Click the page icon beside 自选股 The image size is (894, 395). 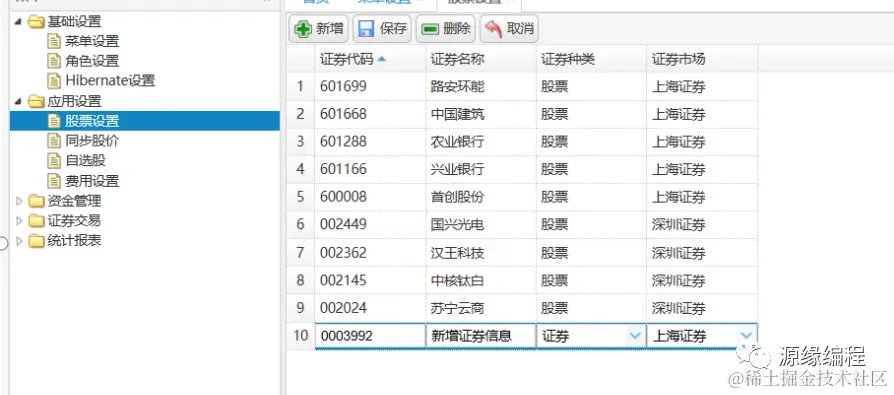pyautogui.click(x=54, y=161)
